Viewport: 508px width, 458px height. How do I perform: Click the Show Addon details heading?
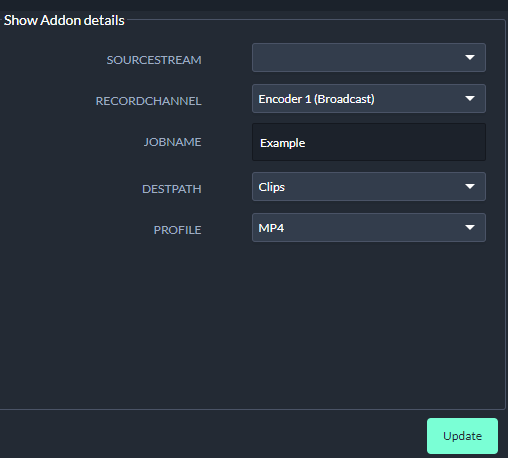tap(64, 20)
